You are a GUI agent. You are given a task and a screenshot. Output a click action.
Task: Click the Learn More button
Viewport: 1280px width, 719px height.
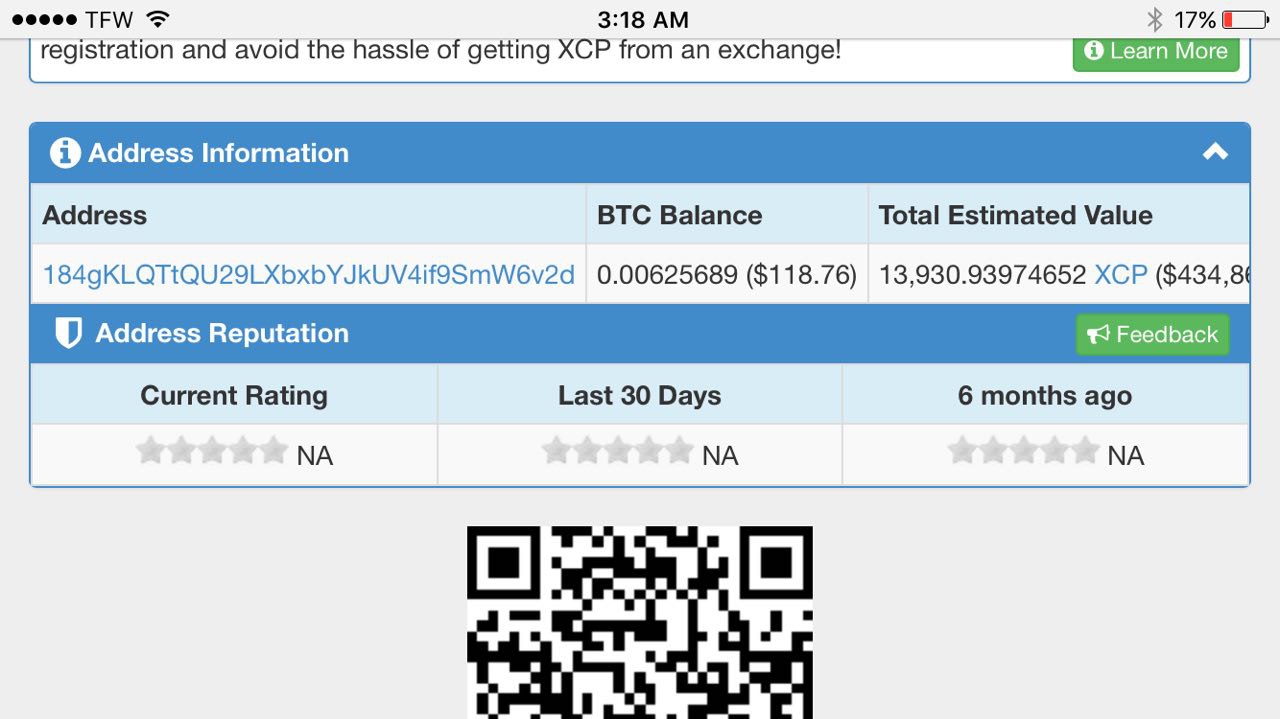(1156, 51)
